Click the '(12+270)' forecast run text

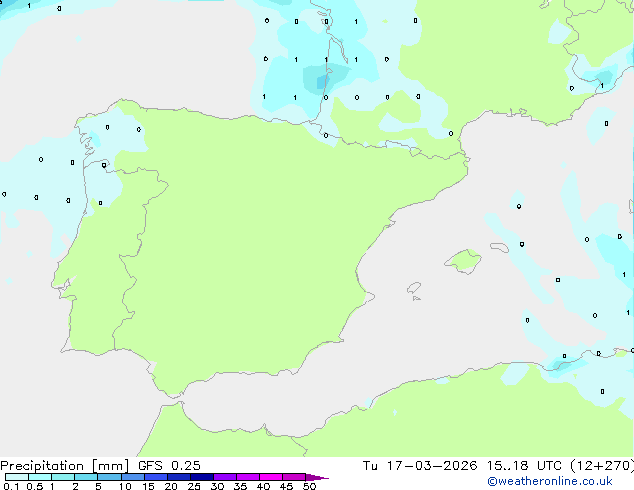coord(602,466)
